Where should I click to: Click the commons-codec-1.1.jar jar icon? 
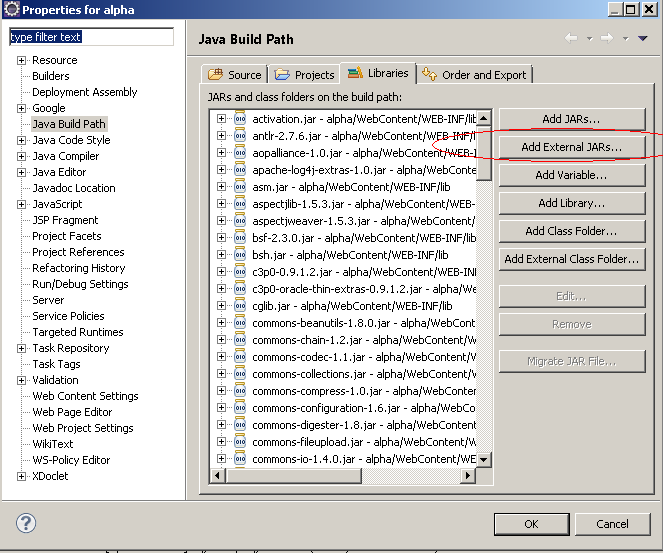coord(240,357)
